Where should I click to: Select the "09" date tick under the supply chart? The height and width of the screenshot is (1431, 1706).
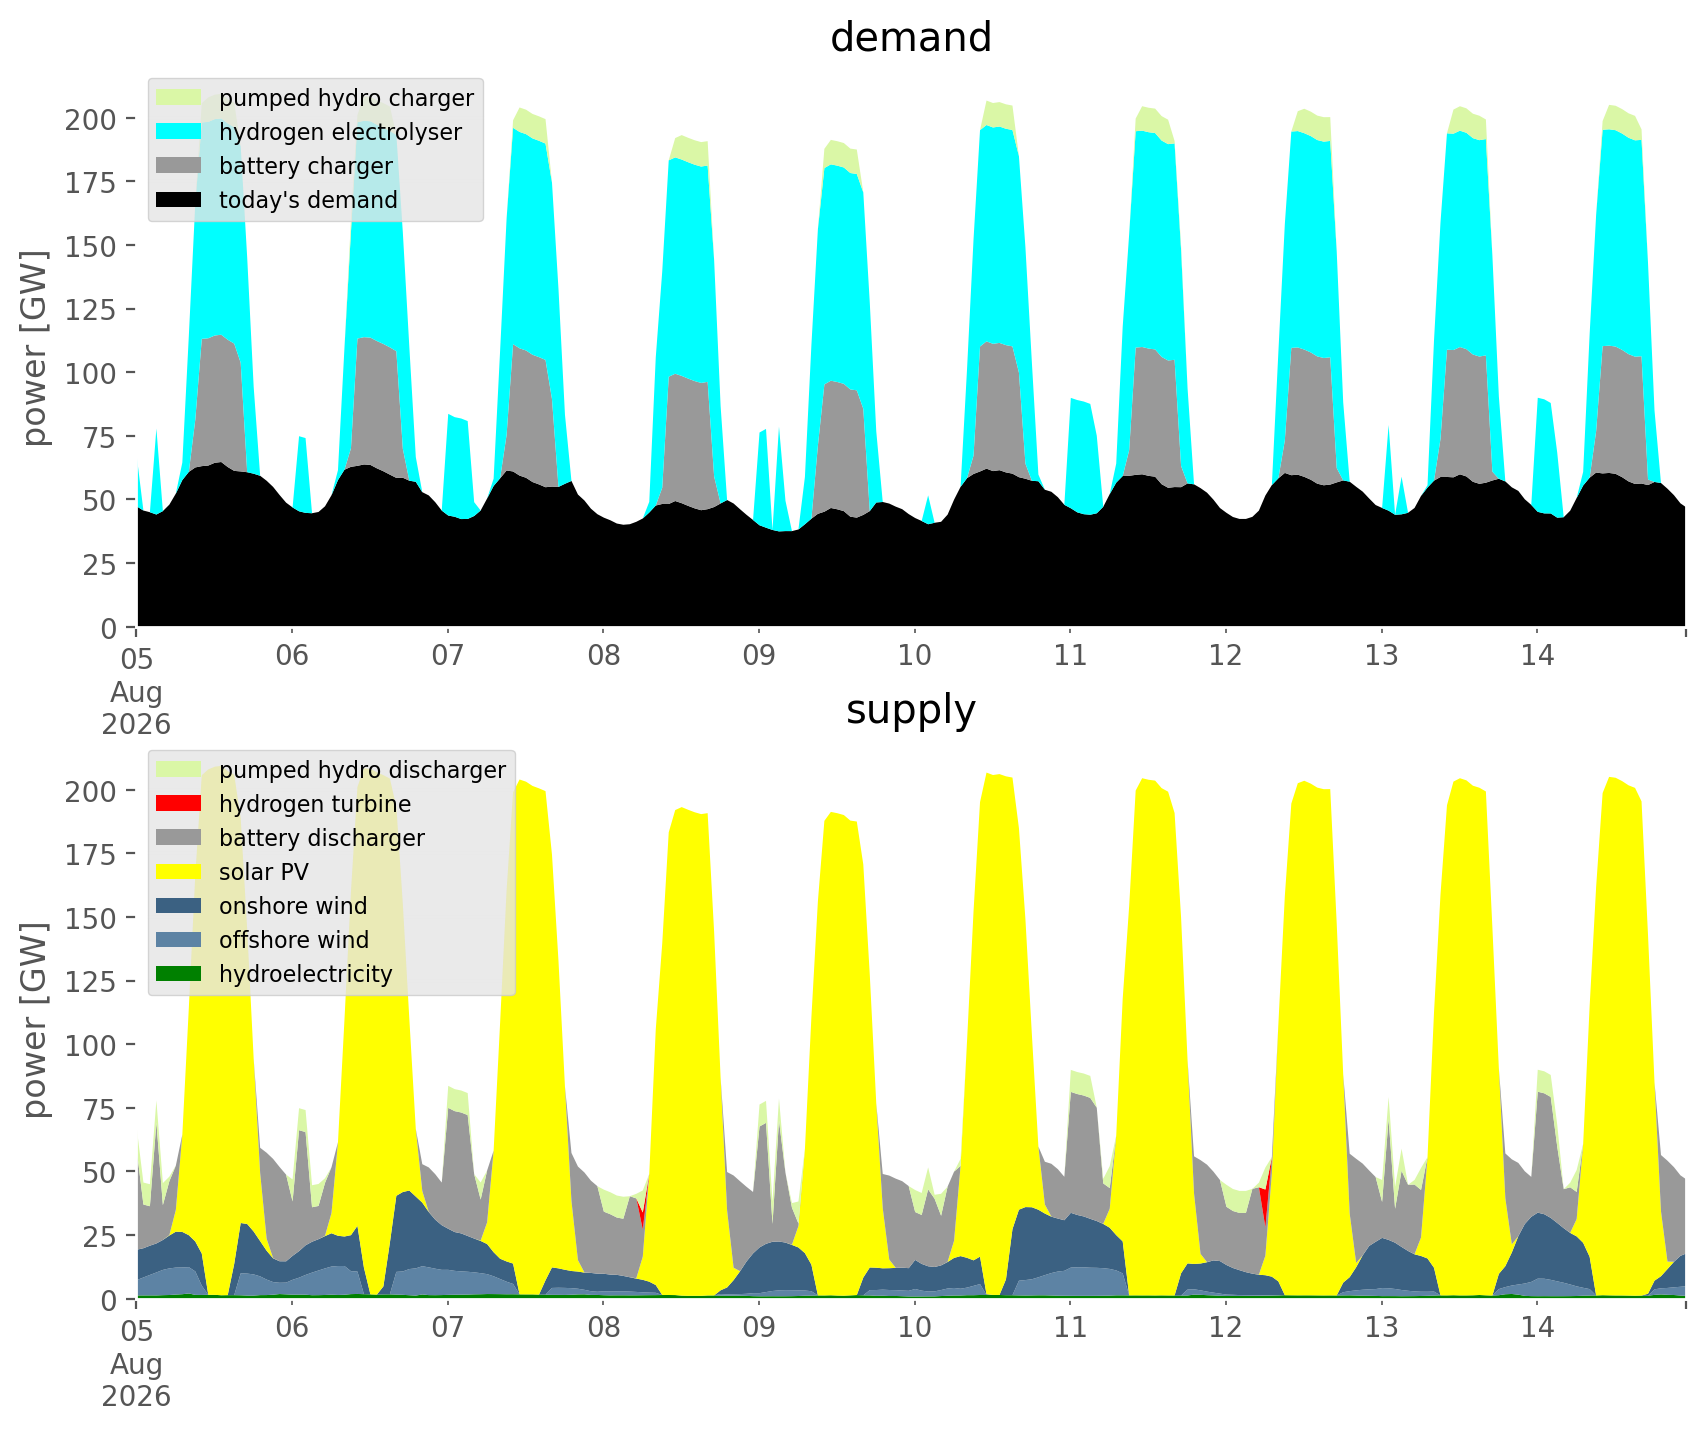(759, 1329)
